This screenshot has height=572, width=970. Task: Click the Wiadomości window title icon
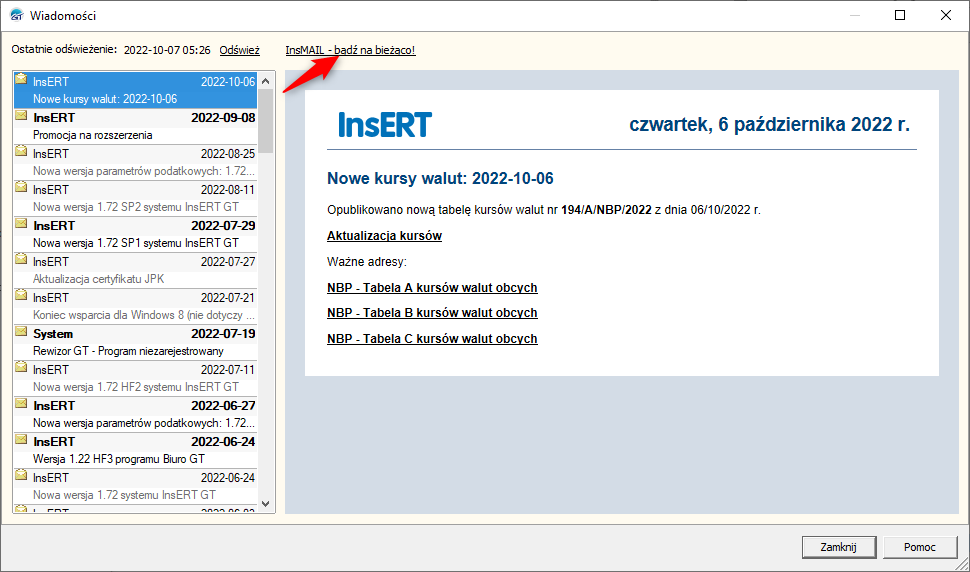tap(17, 15)
